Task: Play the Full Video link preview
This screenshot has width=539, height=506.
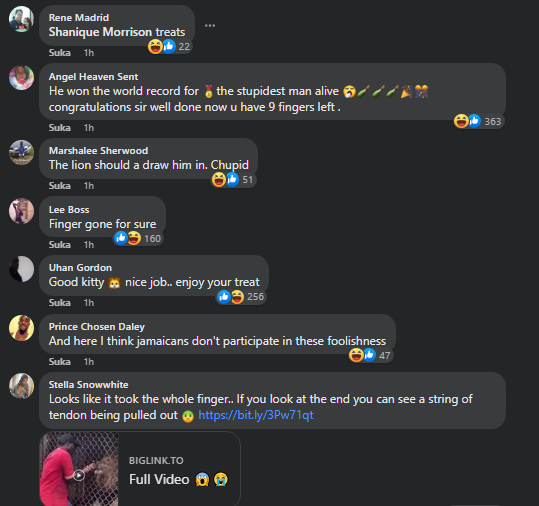Action: [79, 475]
